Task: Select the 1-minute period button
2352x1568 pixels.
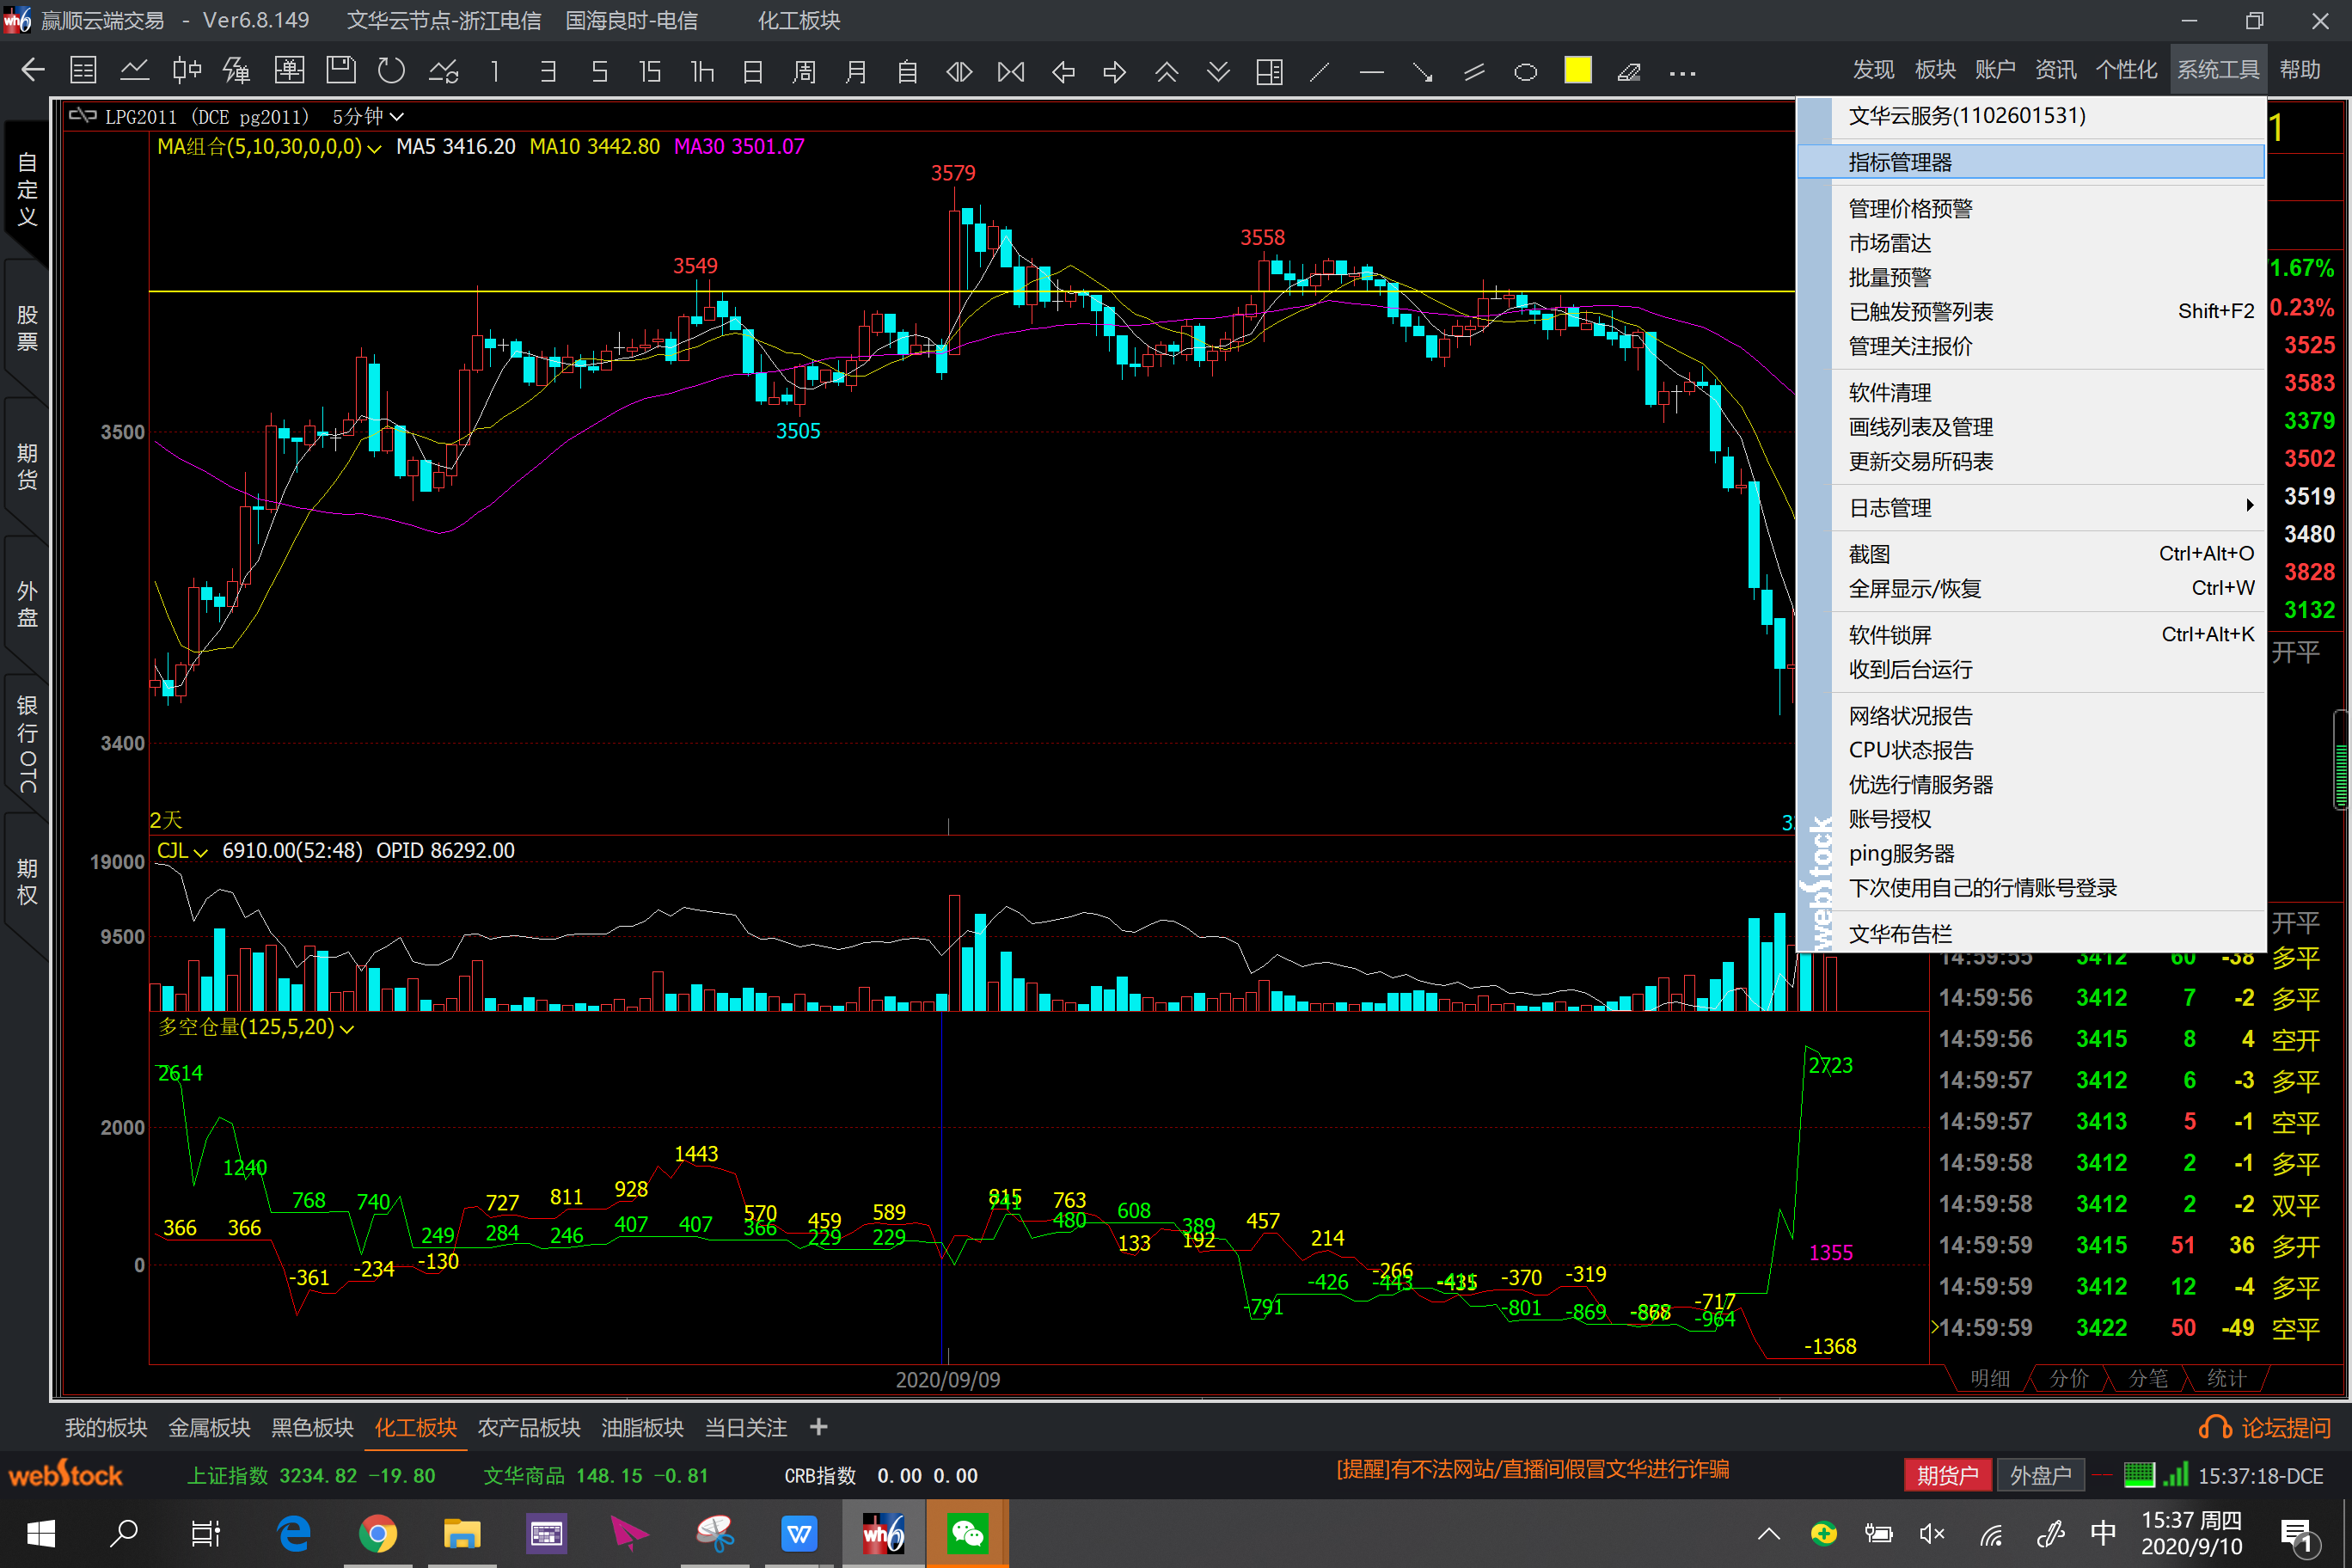Action: coord(495,71)
